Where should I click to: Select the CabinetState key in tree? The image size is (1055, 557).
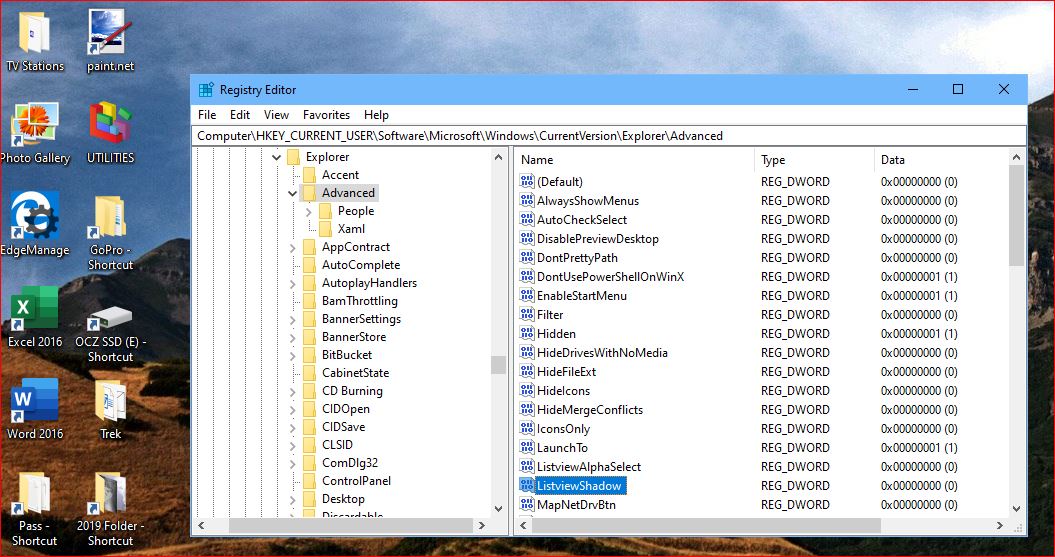355,373
